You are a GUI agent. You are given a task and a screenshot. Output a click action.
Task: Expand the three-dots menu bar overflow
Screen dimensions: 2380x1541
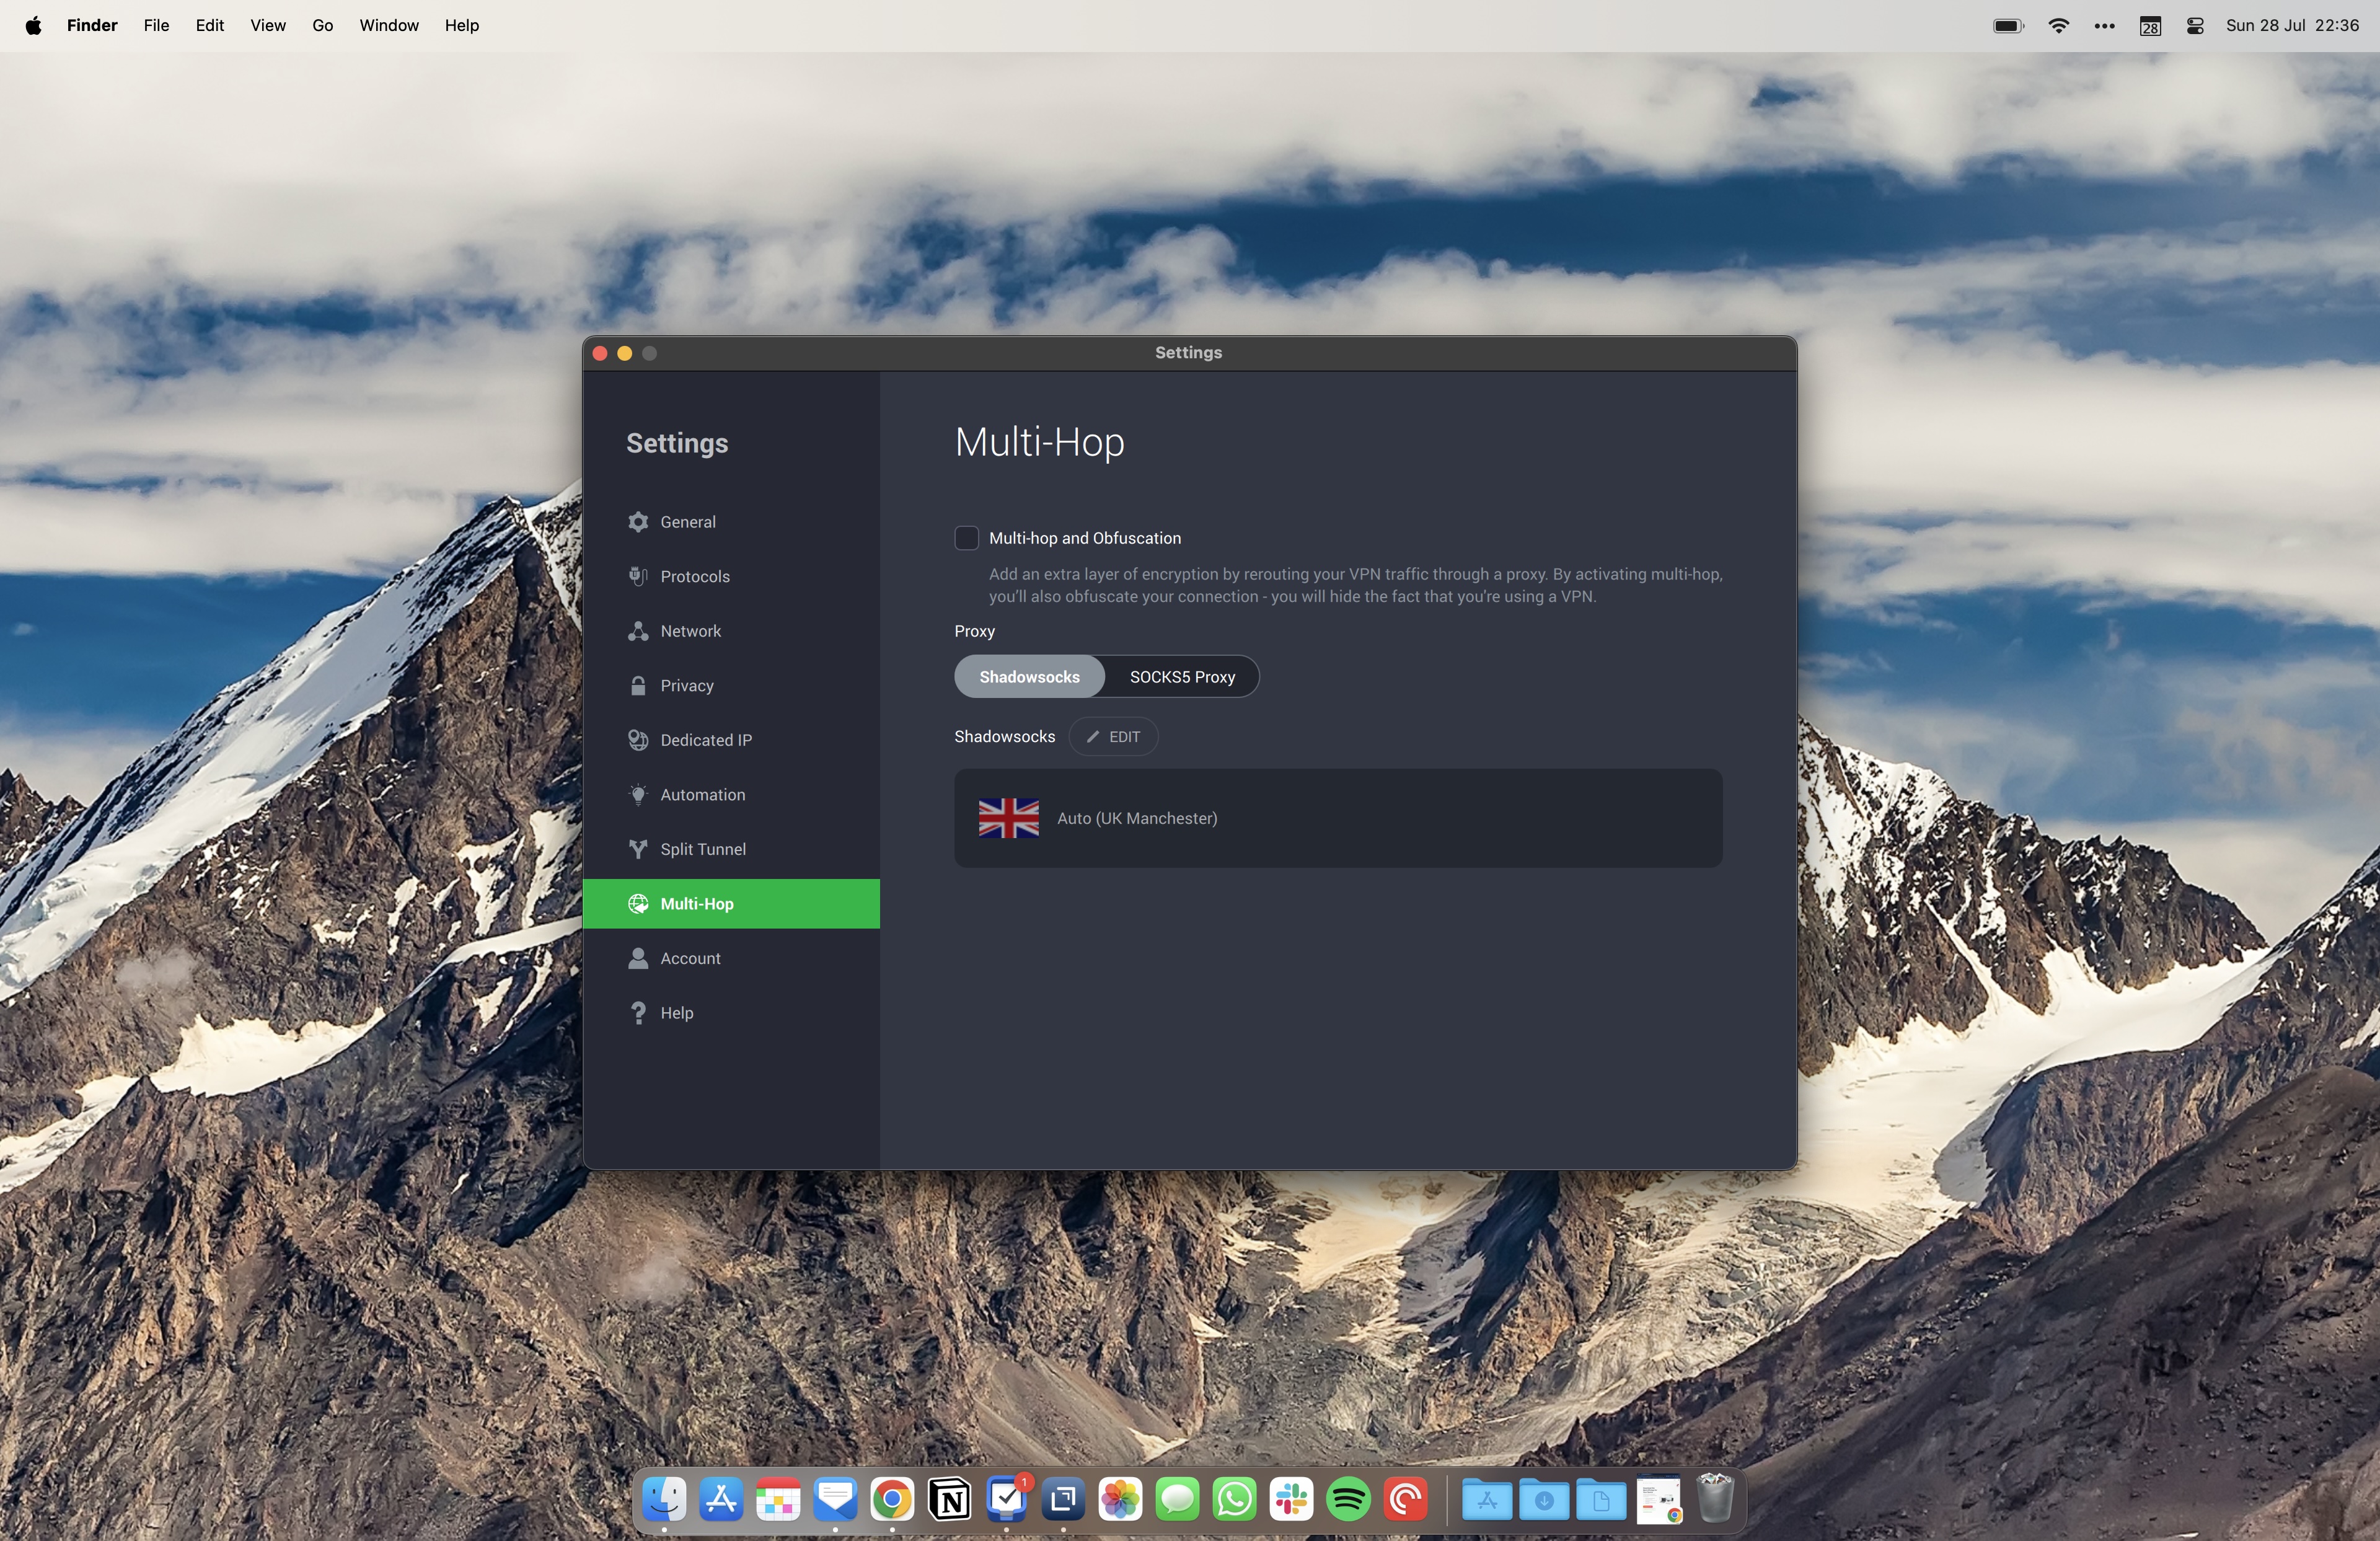coord(2104,26)
